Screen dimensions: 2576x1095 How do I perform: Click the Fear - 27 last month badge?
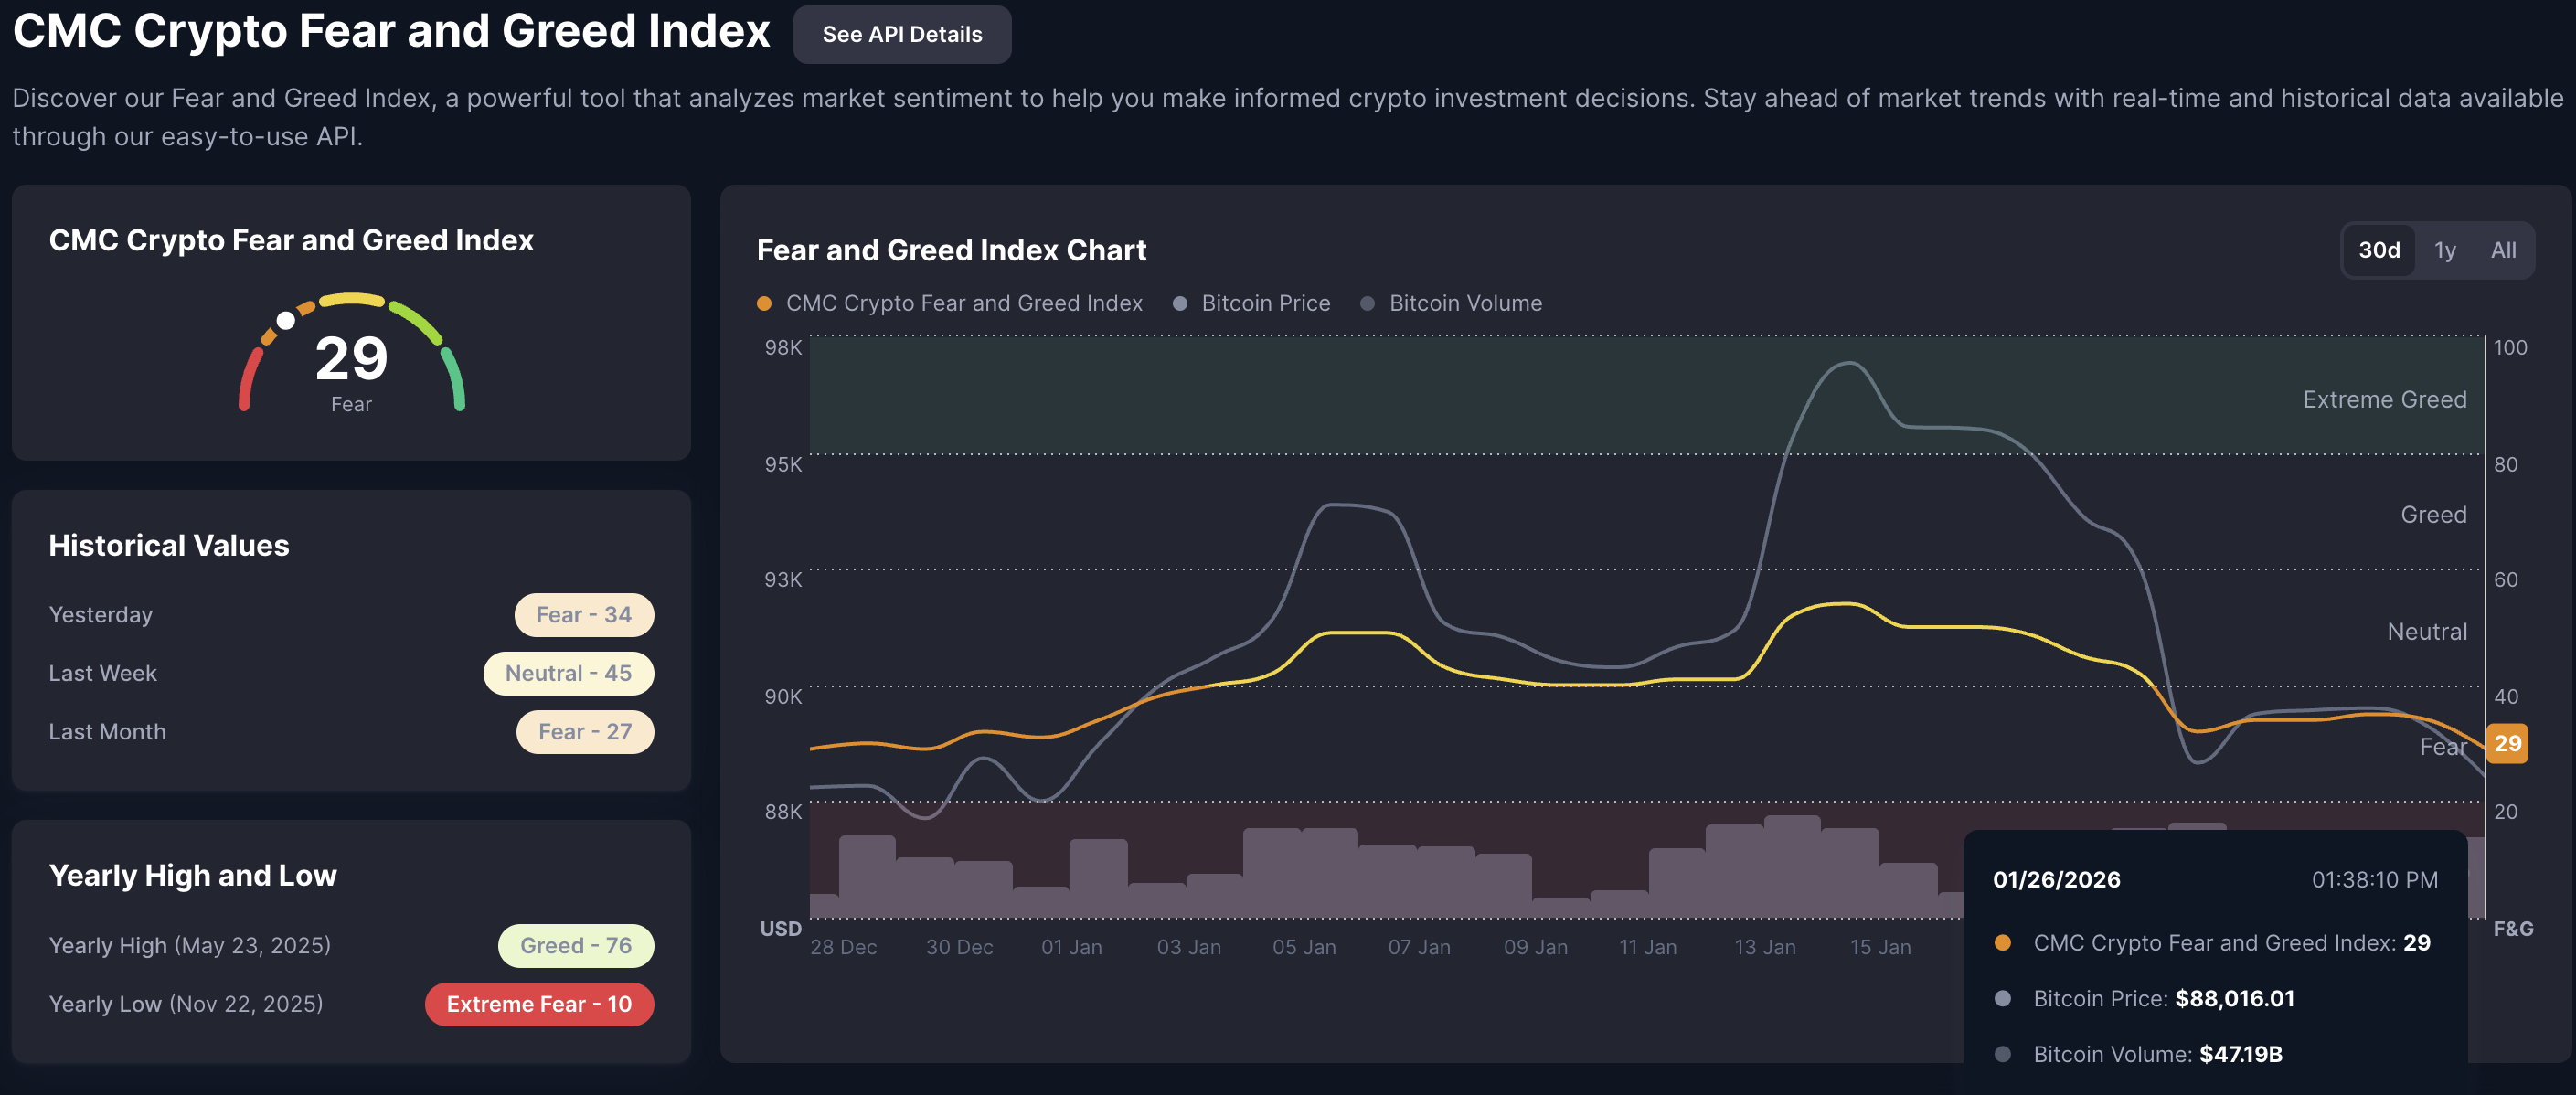[585, 732]
